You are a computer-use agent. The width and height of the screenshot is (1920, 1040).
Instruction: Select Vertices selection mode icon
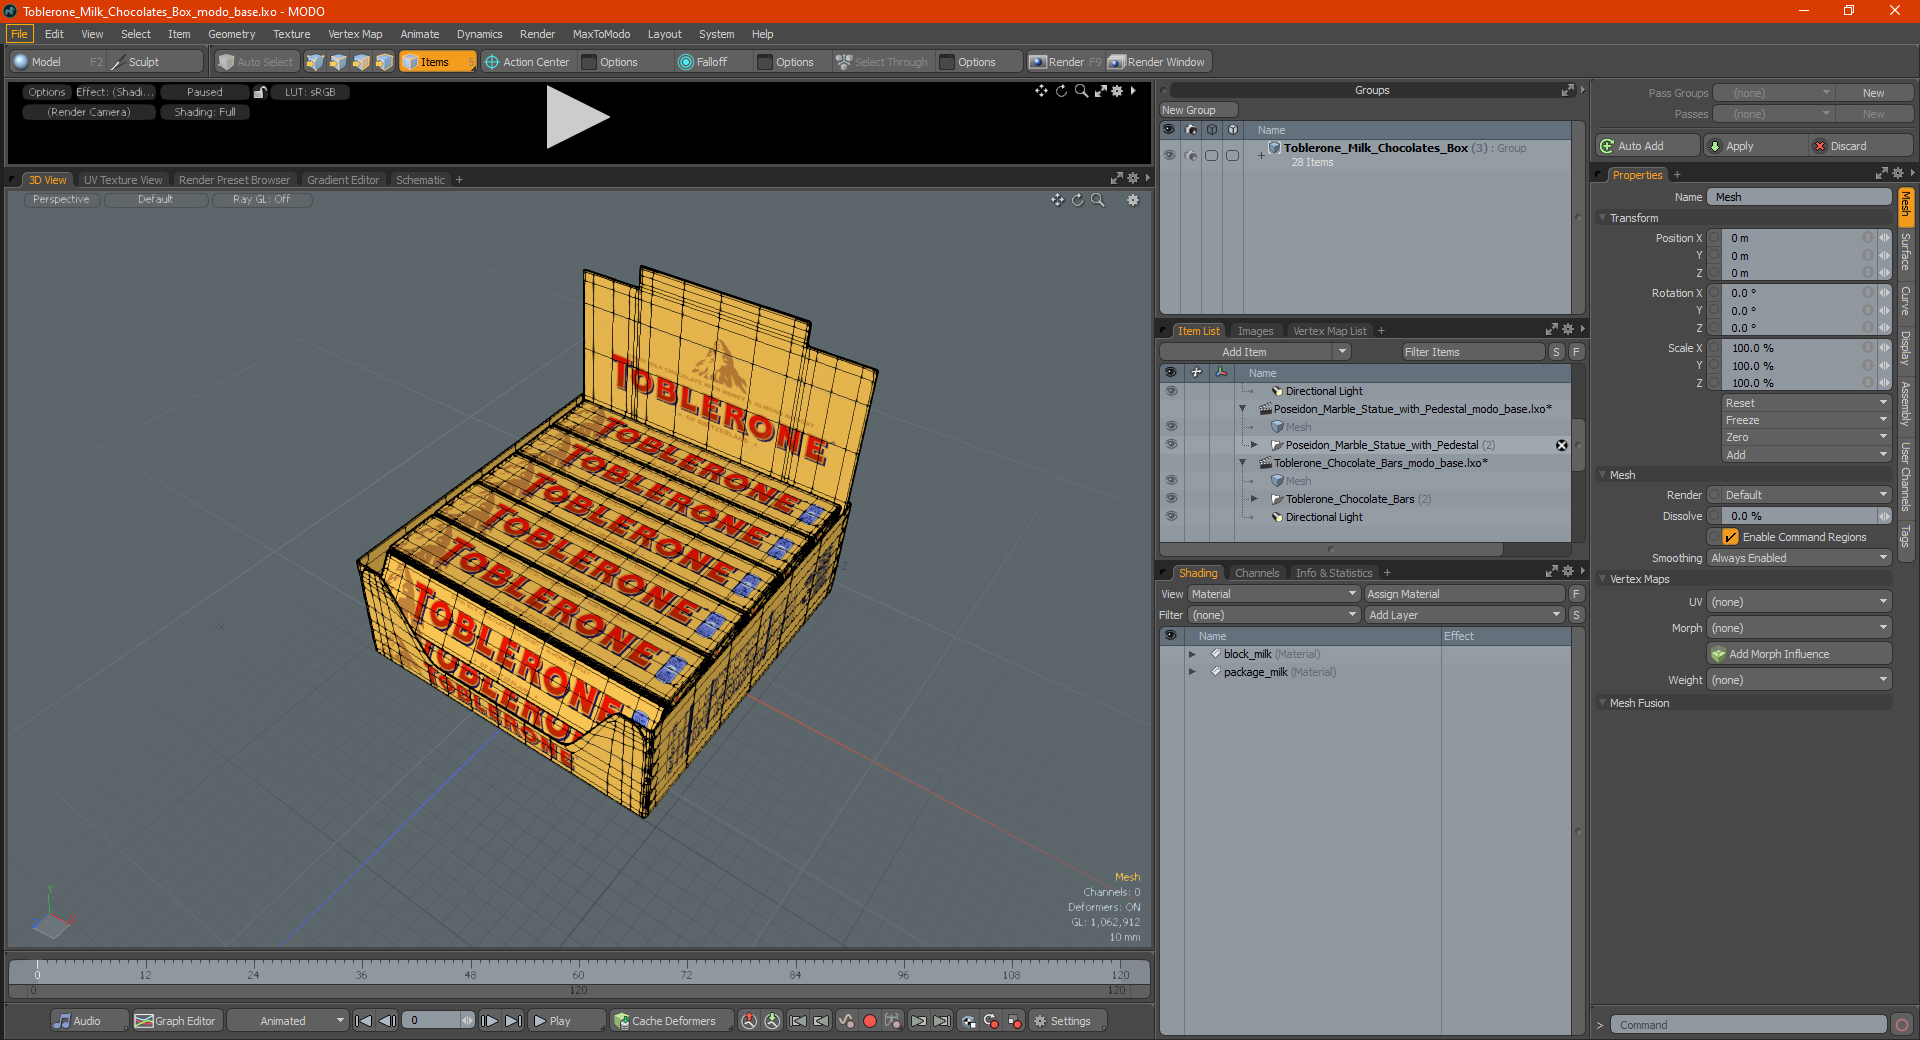315,62
